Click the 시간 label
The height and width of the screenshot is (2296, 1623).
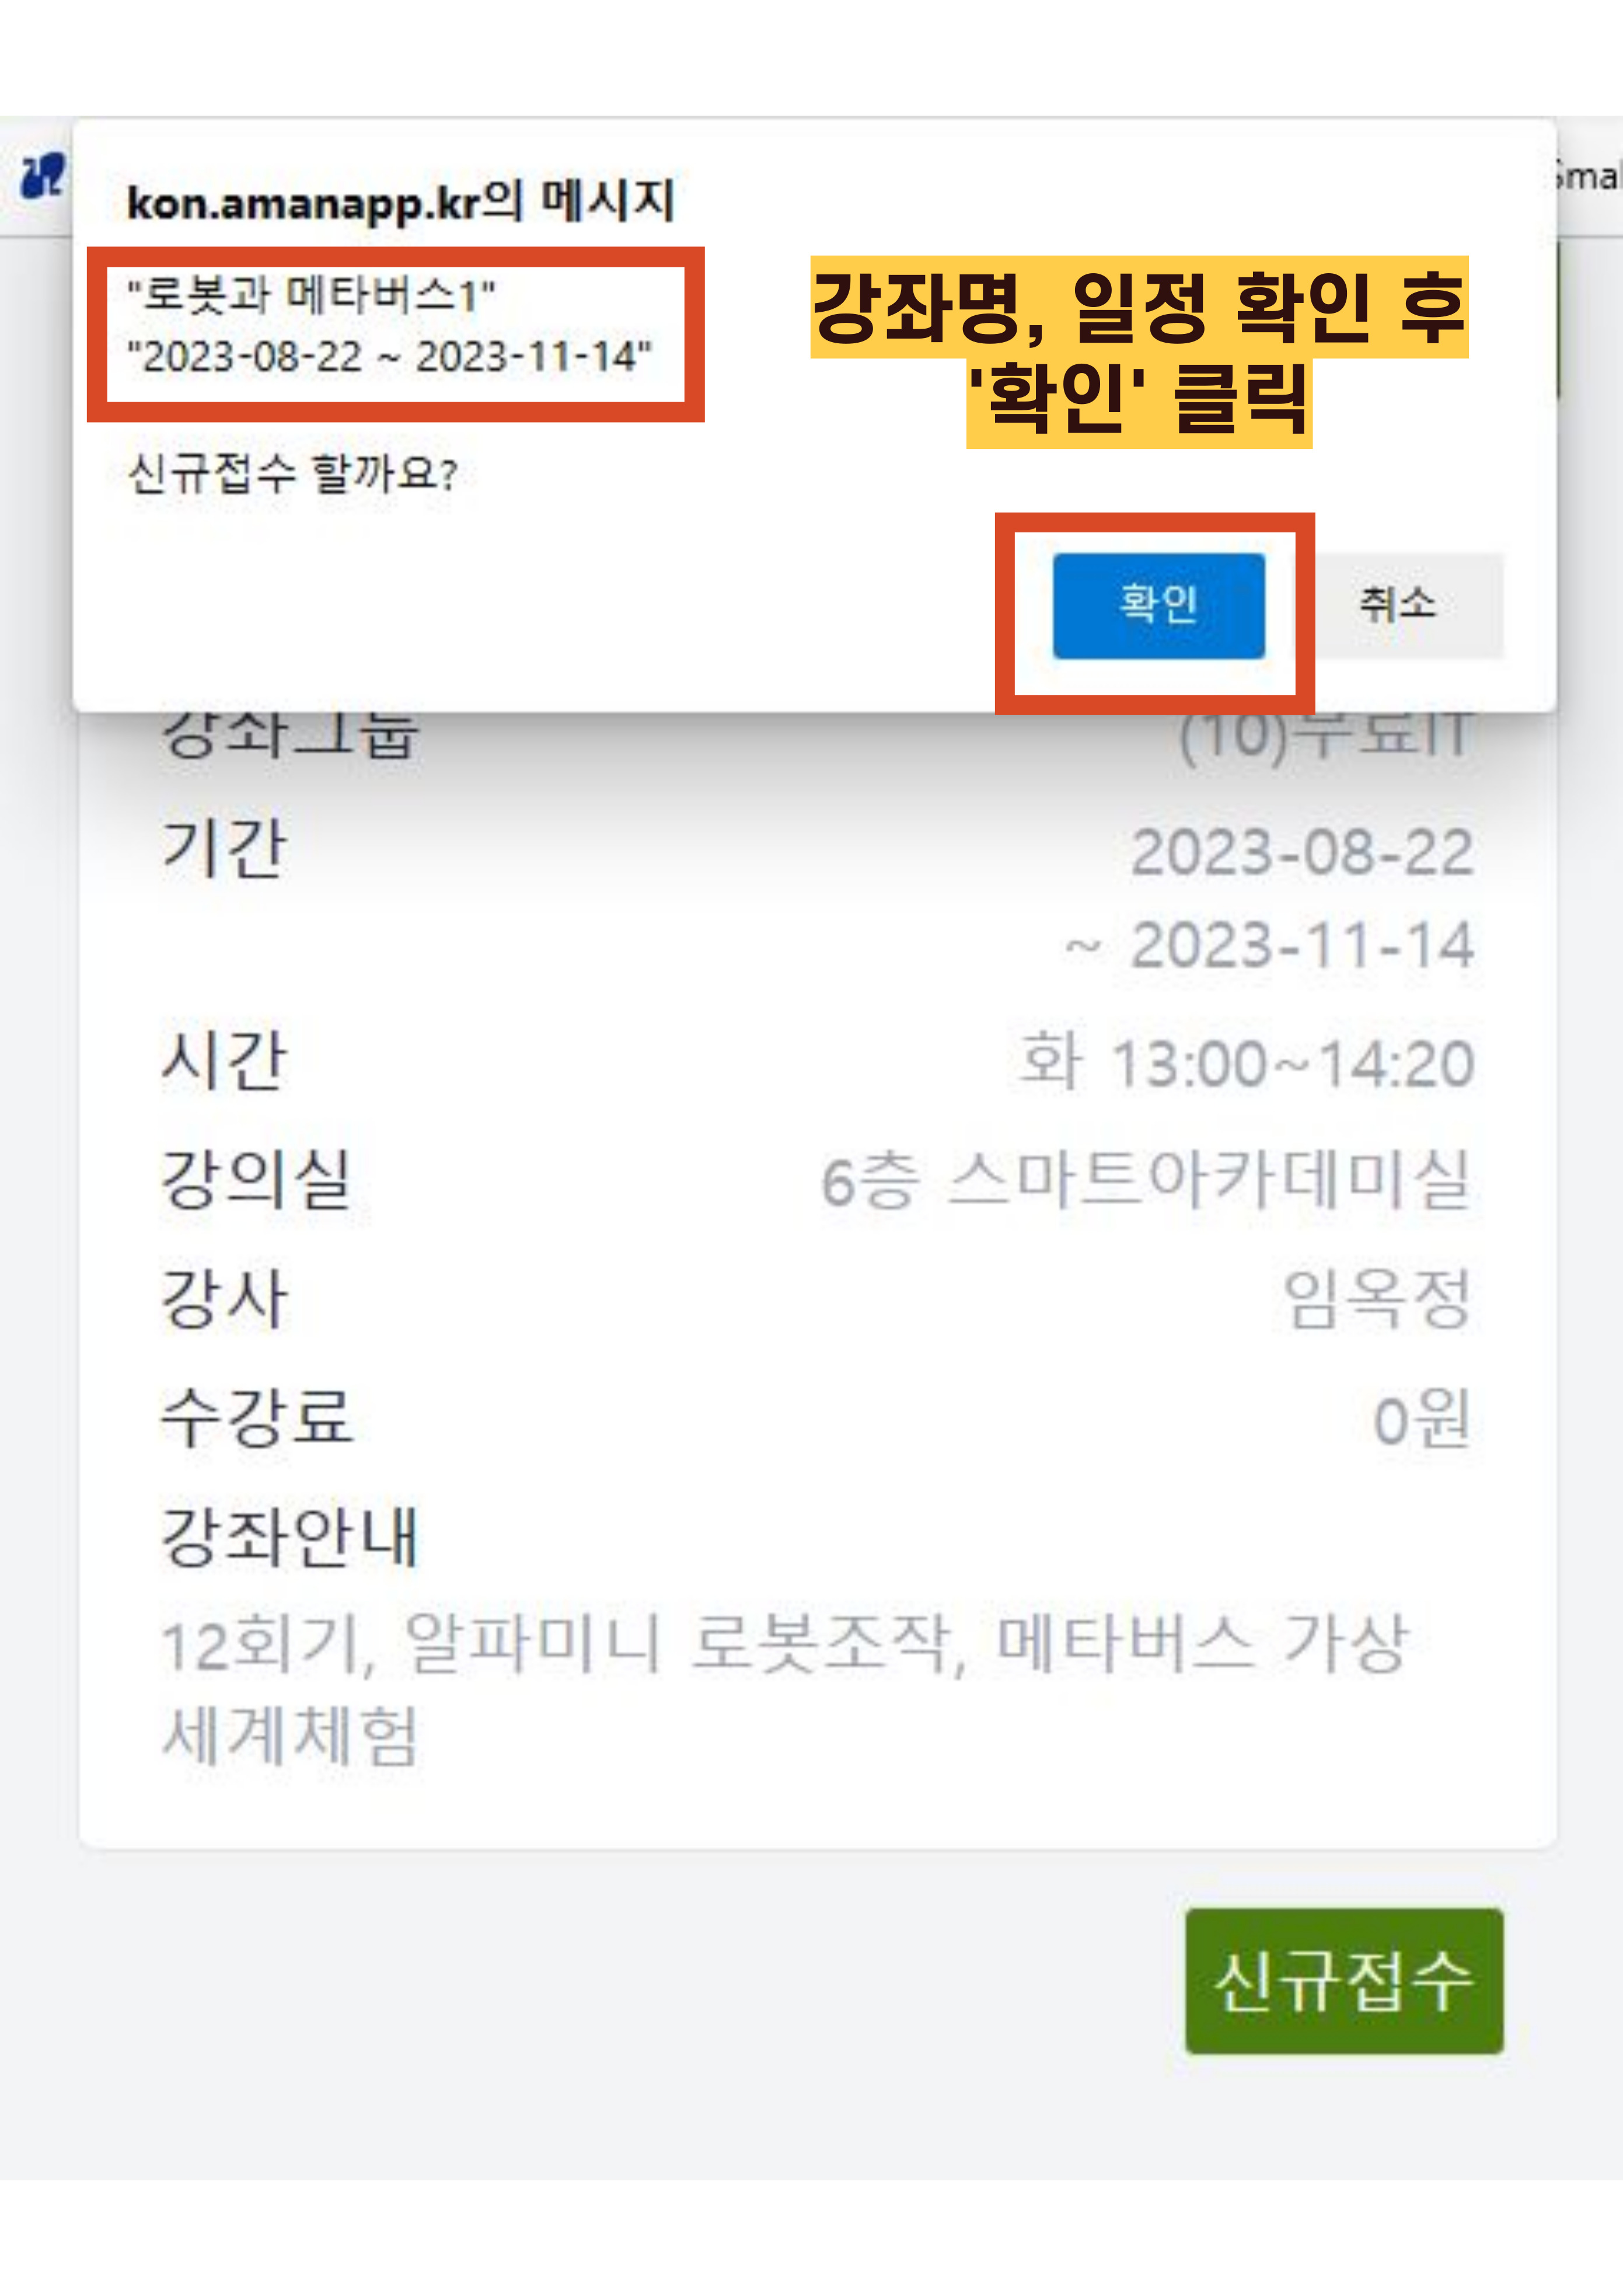pos(224,1060)
